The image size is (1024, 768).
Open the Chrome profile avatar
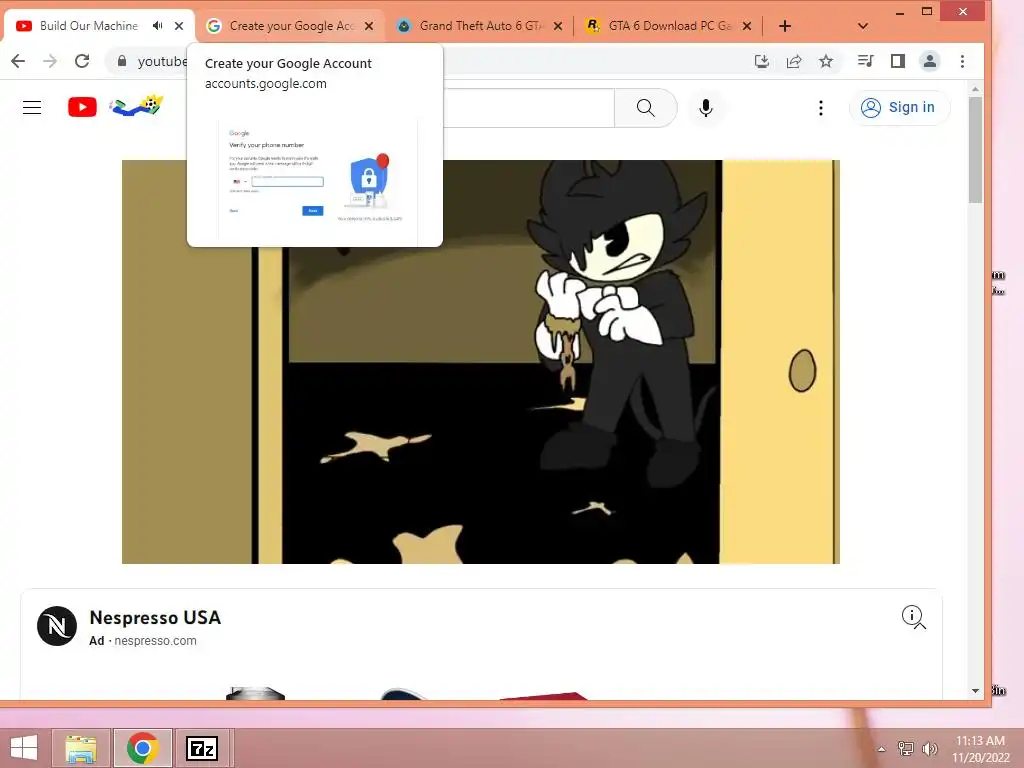coord(929,61)
